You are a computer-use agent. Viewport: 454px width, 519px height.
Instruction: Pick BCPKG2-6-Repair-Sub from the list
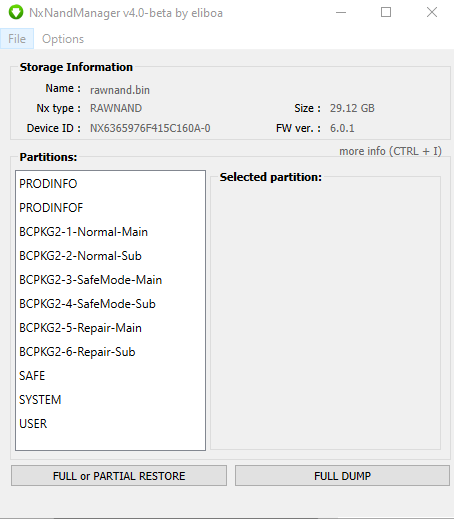110,352
